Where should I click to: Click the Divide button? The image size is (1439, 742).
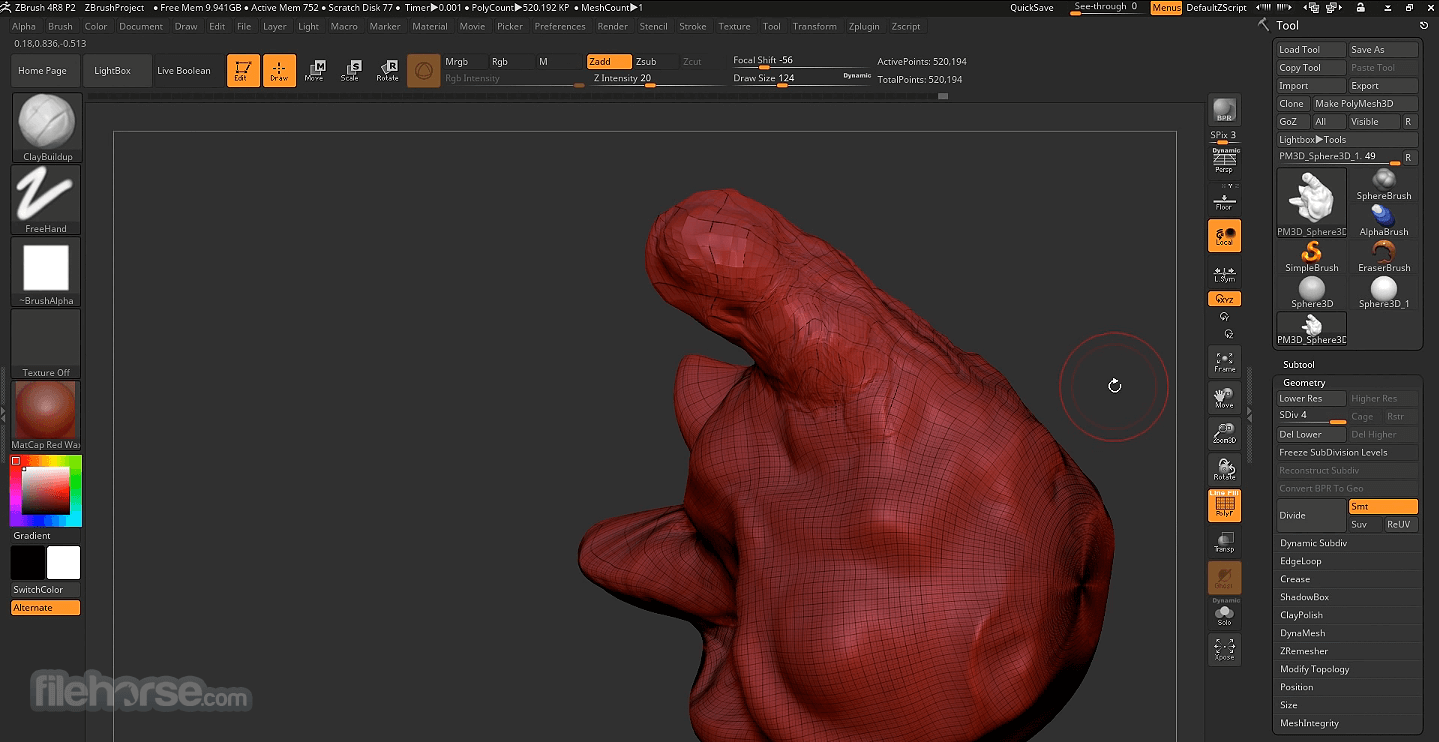click(1312, 516)
